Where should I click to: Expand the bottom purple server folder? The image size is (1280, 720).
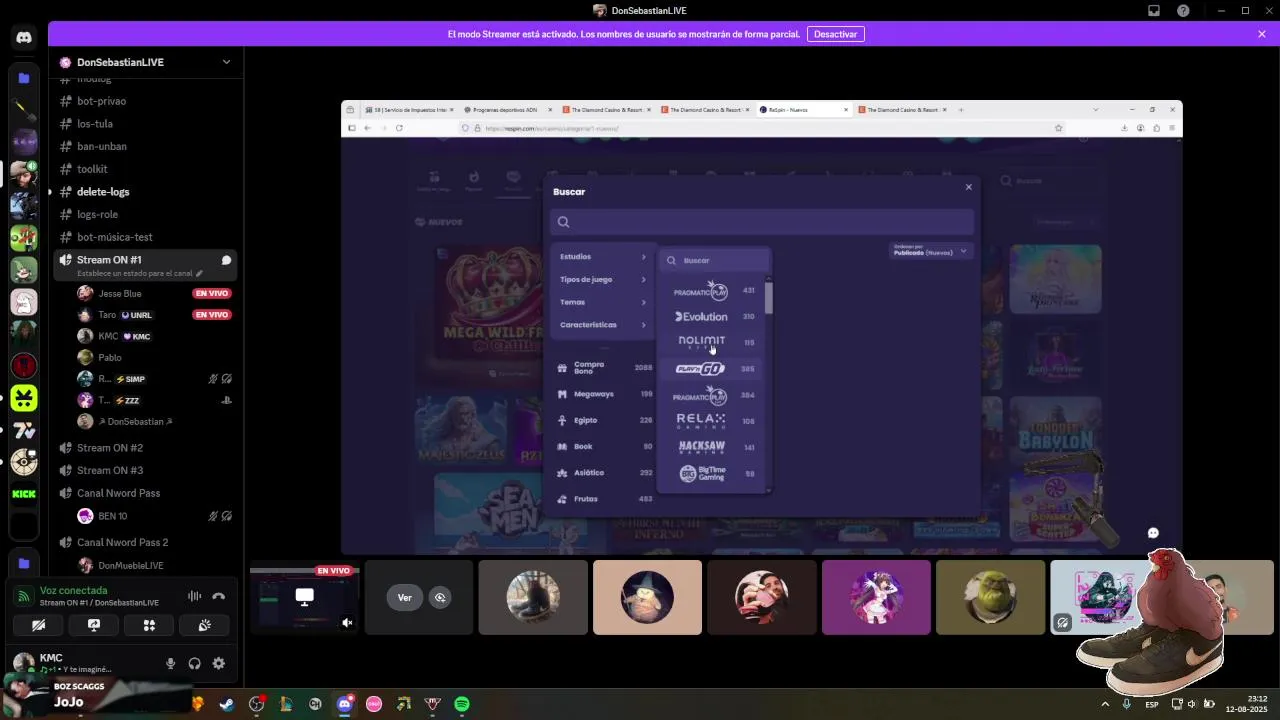[x=24, y=563]
